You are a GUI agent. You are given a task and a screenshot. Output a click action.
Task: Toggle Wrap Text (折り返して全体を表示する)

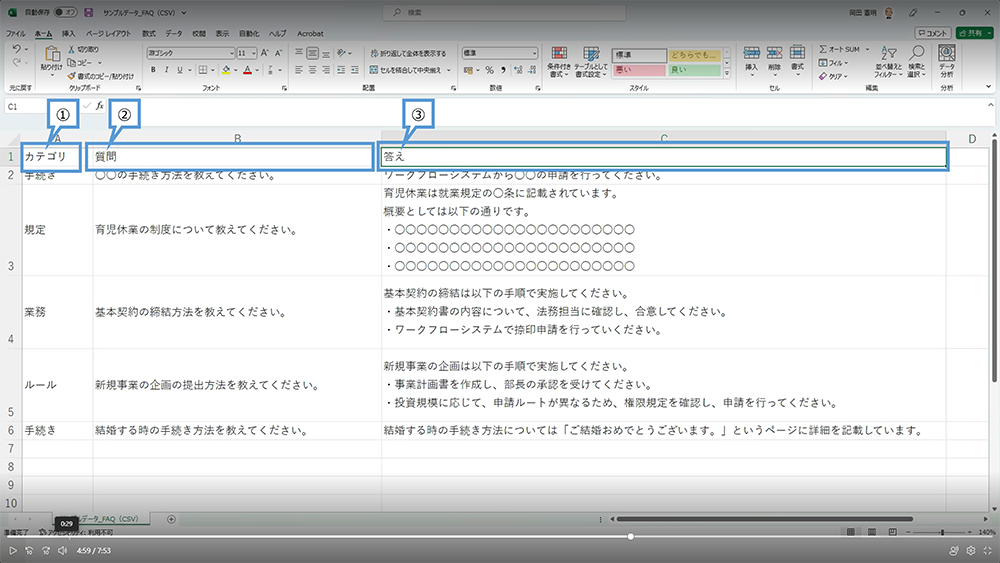(x=409, y=54)
